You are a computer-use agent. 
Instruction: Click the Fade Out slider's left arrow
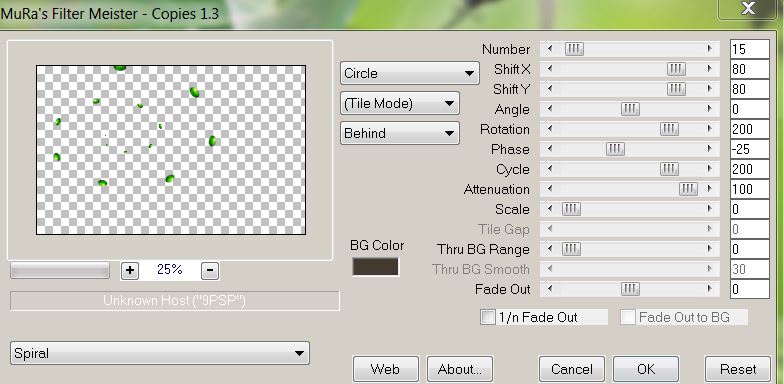click(550, 289)
